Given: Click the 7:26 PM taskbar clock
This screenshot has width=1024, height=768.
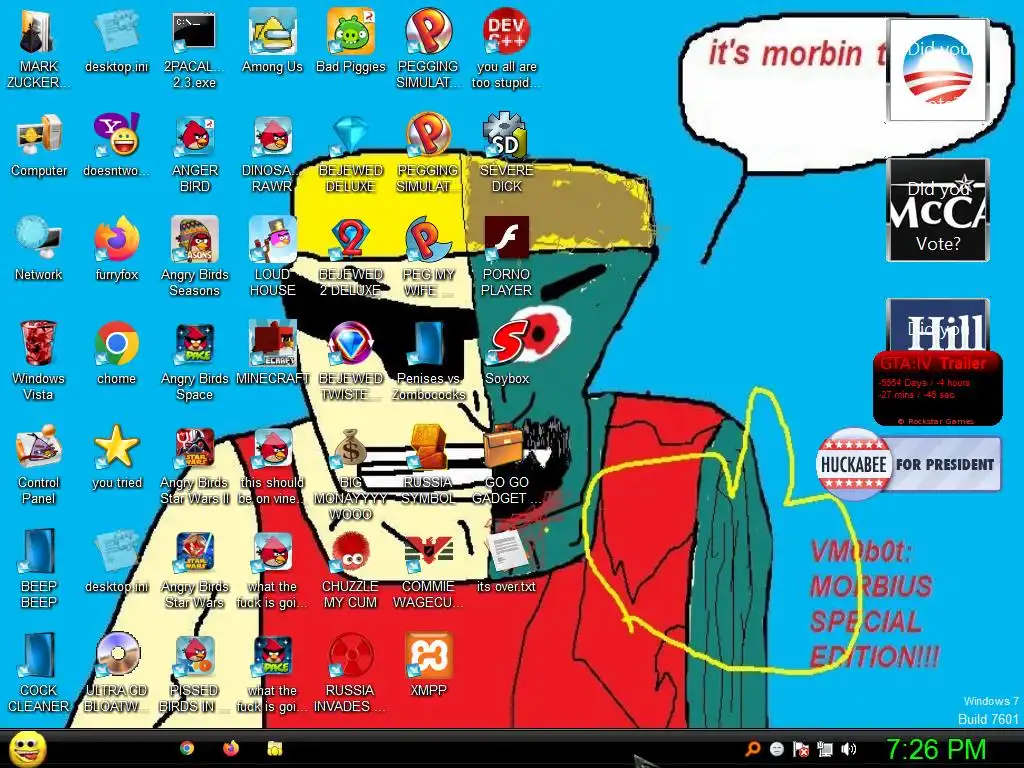Looking at the screenshot, I should click(x=936, y=749).
